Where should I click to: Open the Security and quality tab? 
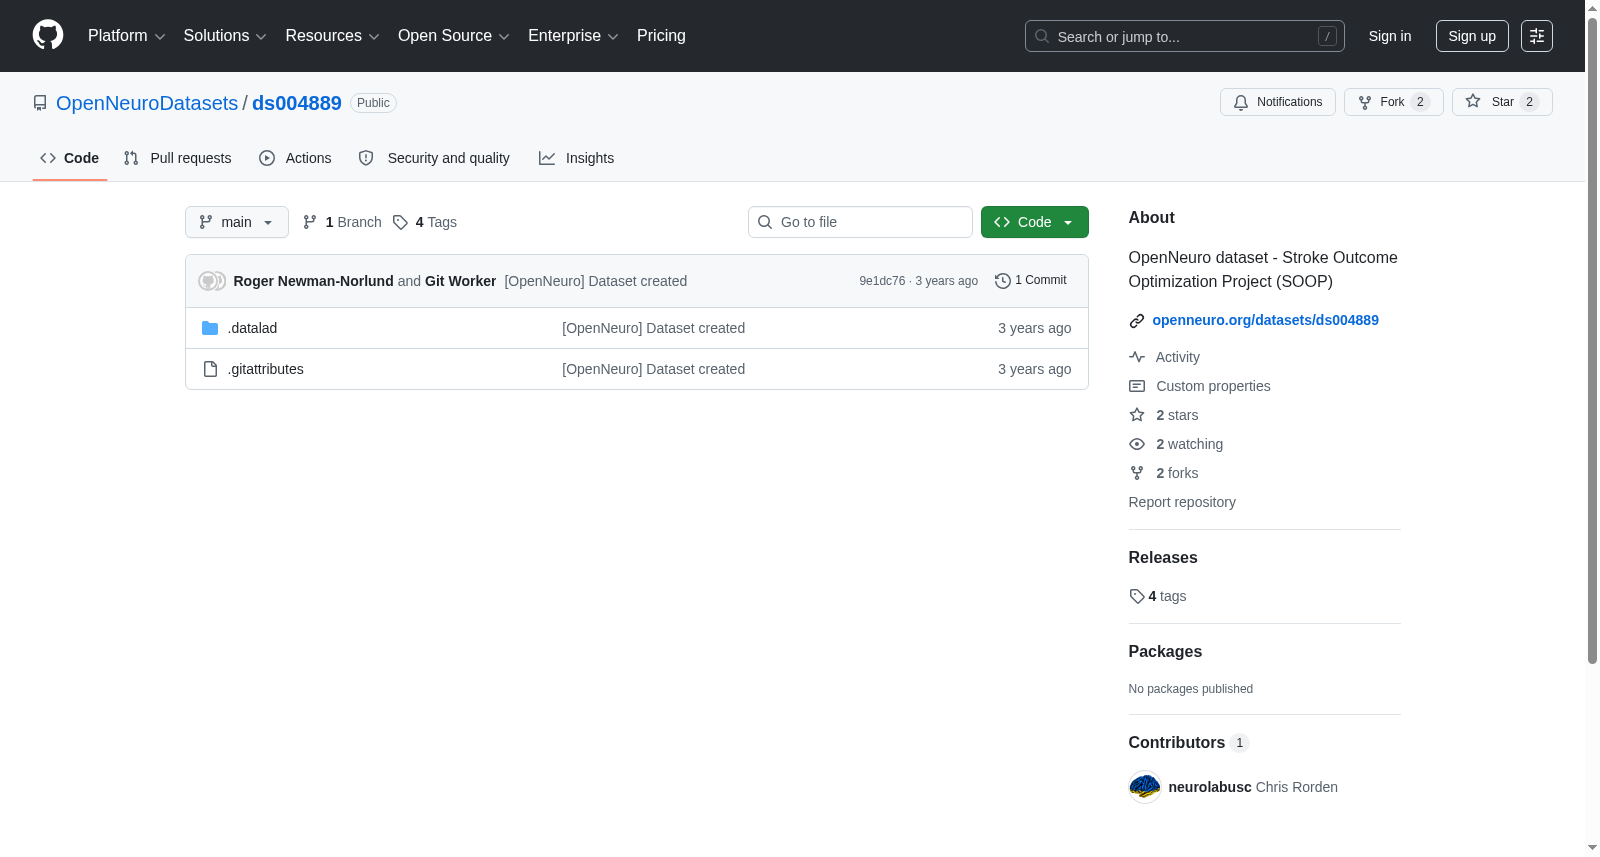(x=434, y=158)
